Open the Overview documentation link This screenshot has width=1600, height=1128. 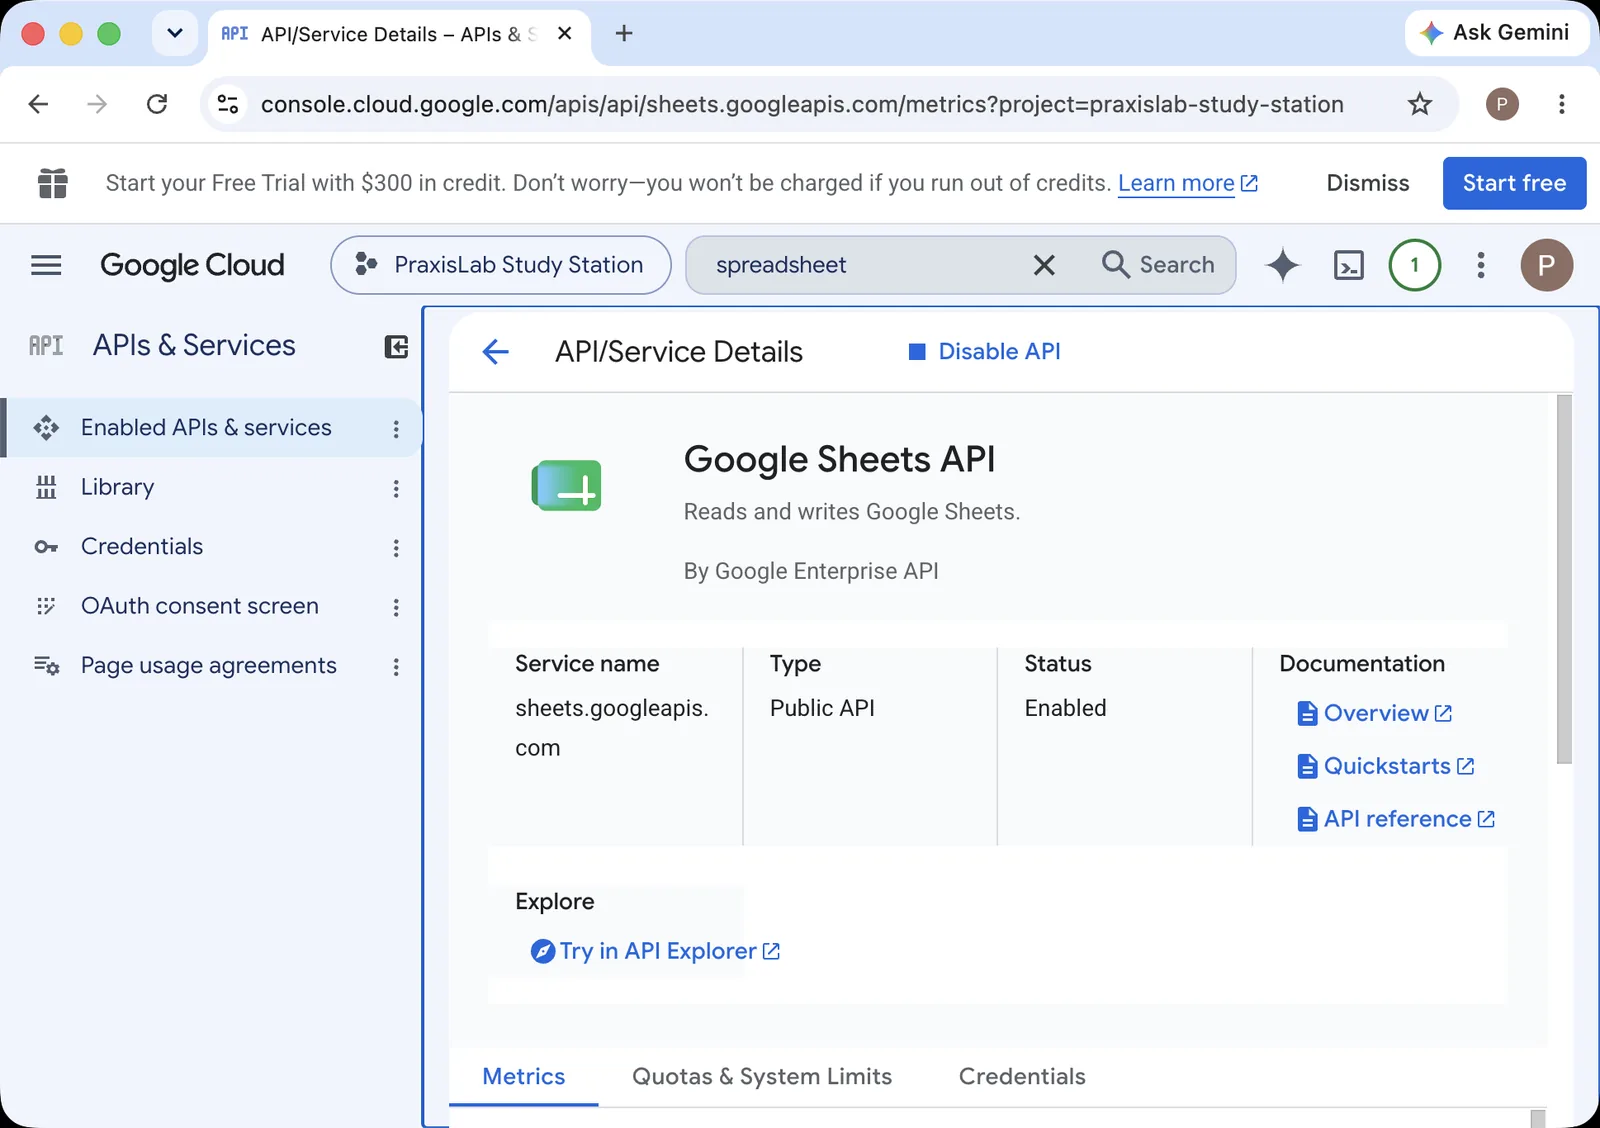tap(1375, 714)
